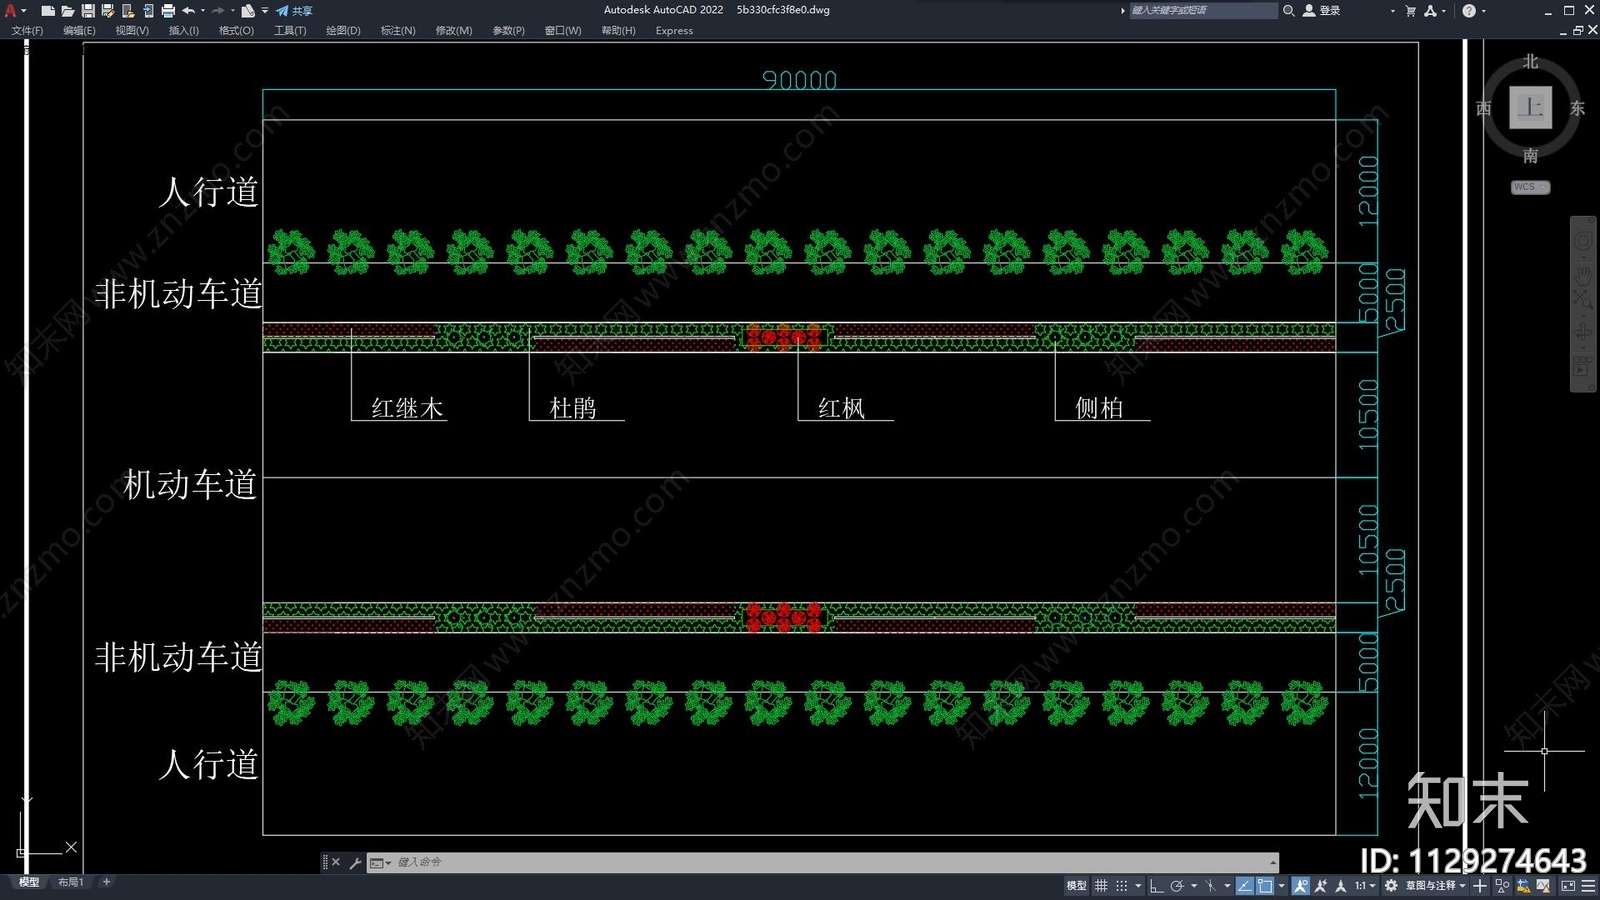Toggle ortho mode in status bar

1156,886
